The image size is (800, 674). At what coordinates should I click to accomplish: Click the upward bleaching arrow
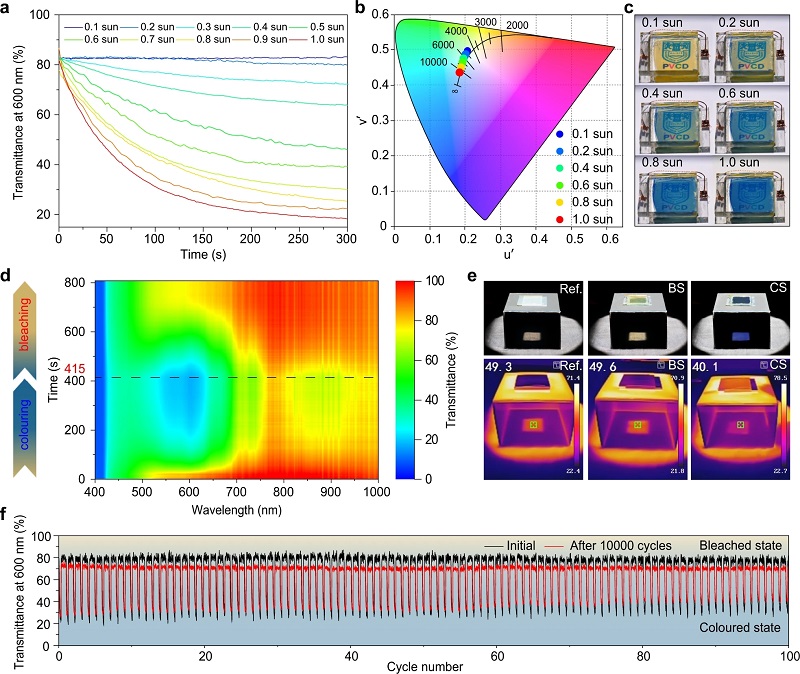click(x=26, y=326)
